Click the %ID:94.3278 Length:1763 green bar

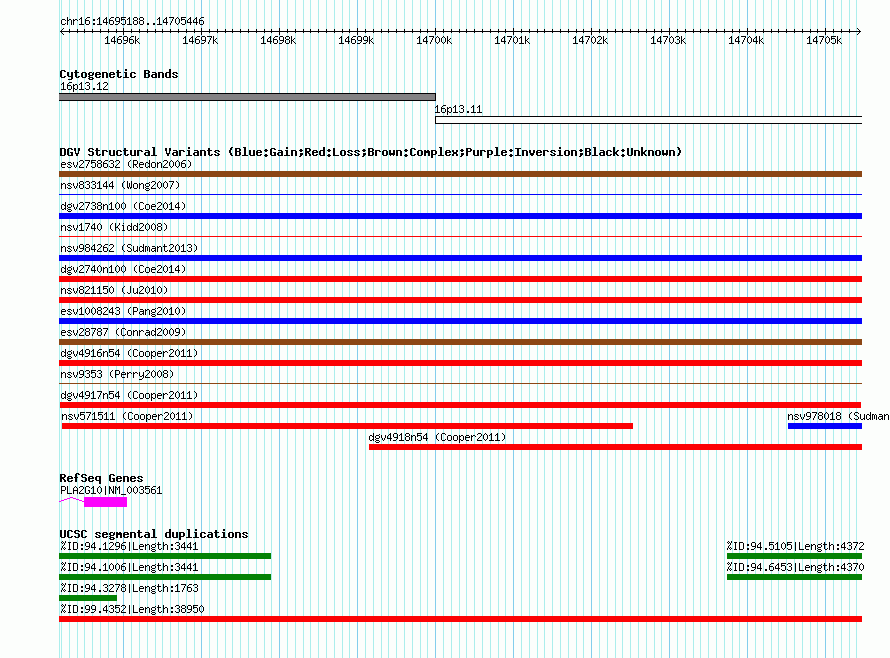click(x=88, y=598)
